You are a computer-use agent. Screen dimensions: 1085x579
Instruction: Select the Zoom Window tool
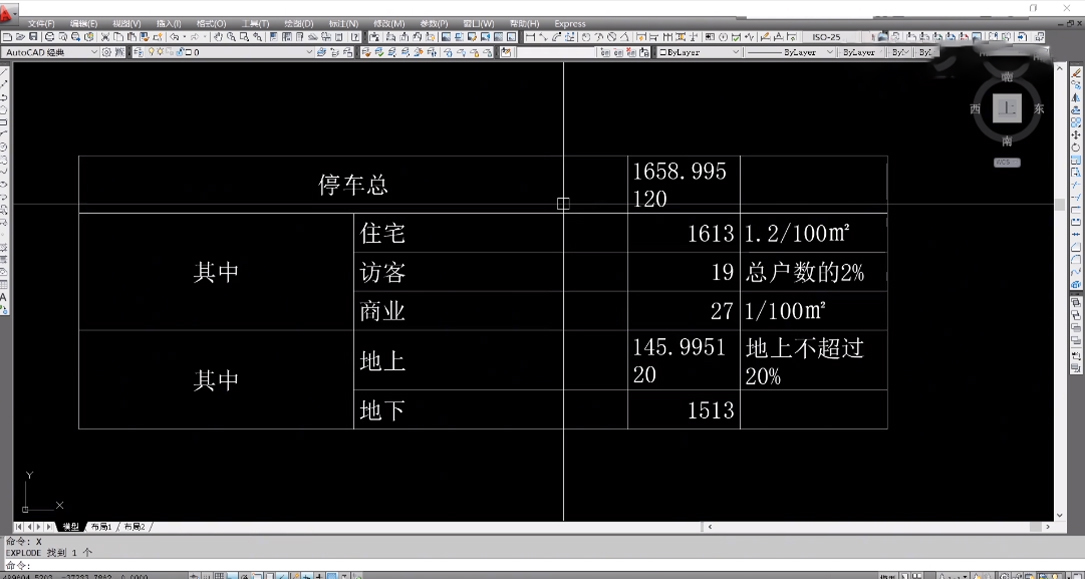coord(244,37)
